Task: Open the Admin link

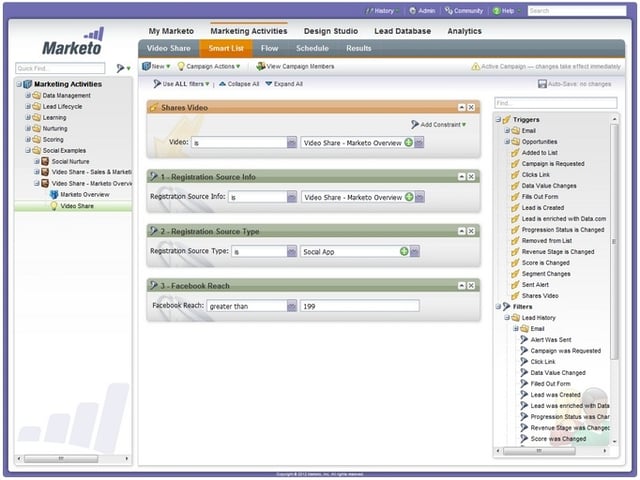Action: (422, 11)
